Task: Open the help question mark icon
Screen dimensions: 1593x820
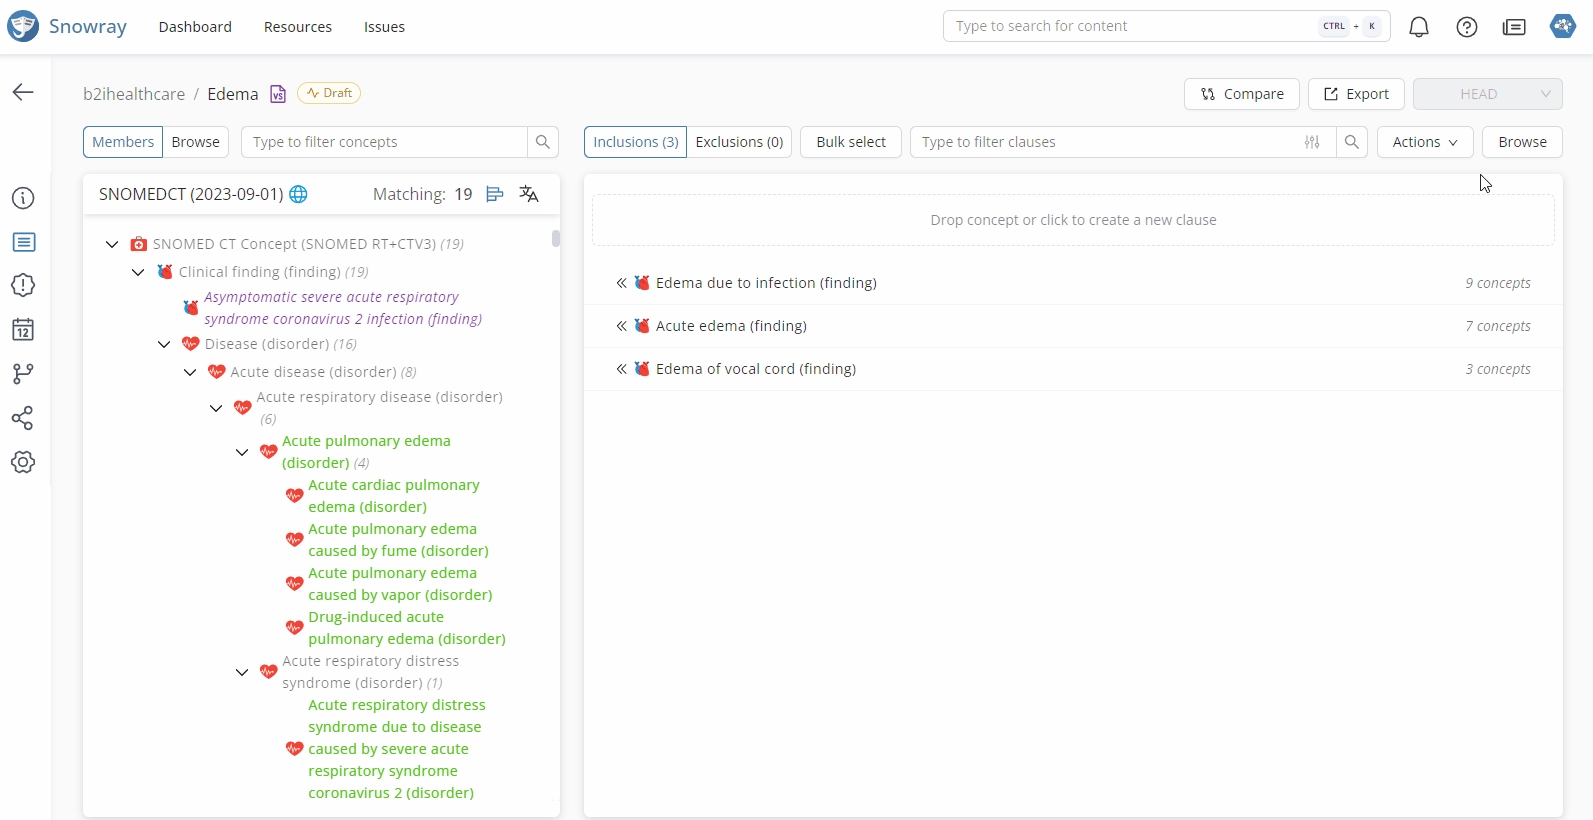Action: 1466,27
